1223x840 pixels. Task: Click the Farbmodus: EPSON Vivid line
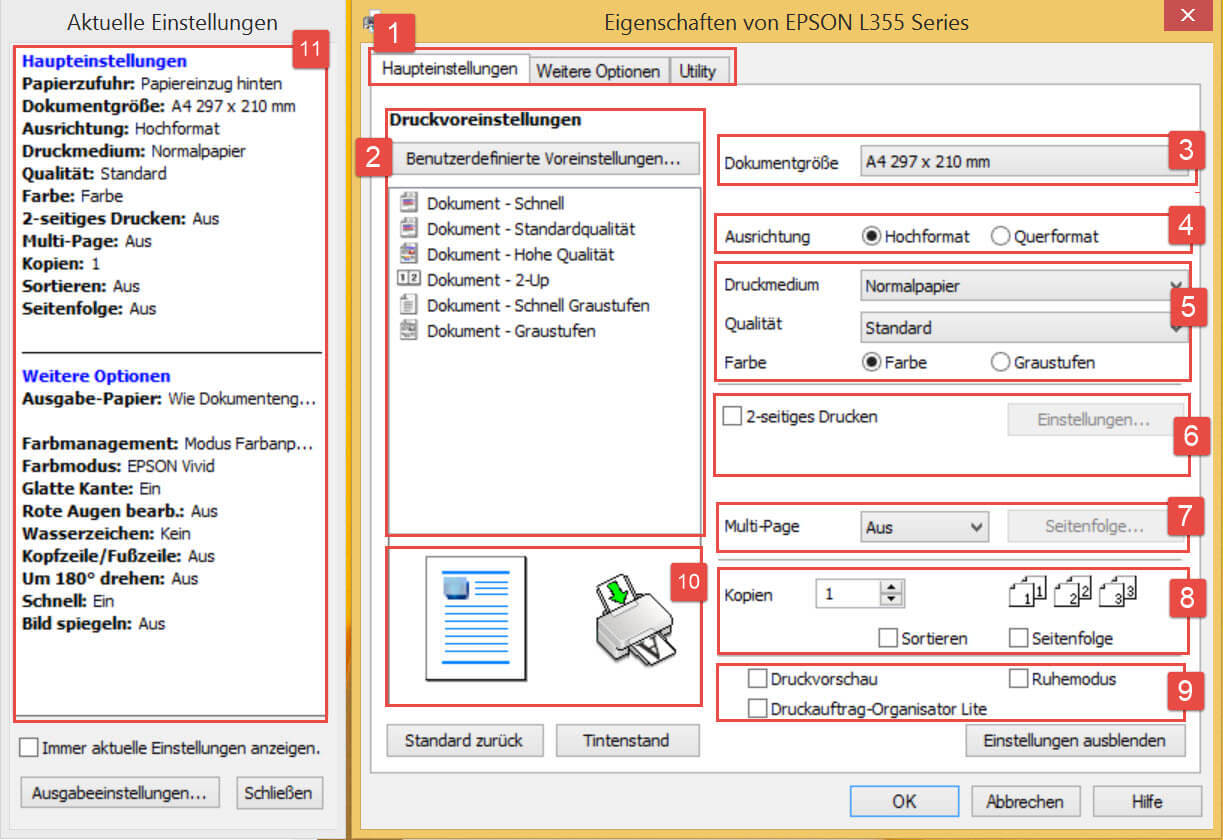[x=118, y=466]
